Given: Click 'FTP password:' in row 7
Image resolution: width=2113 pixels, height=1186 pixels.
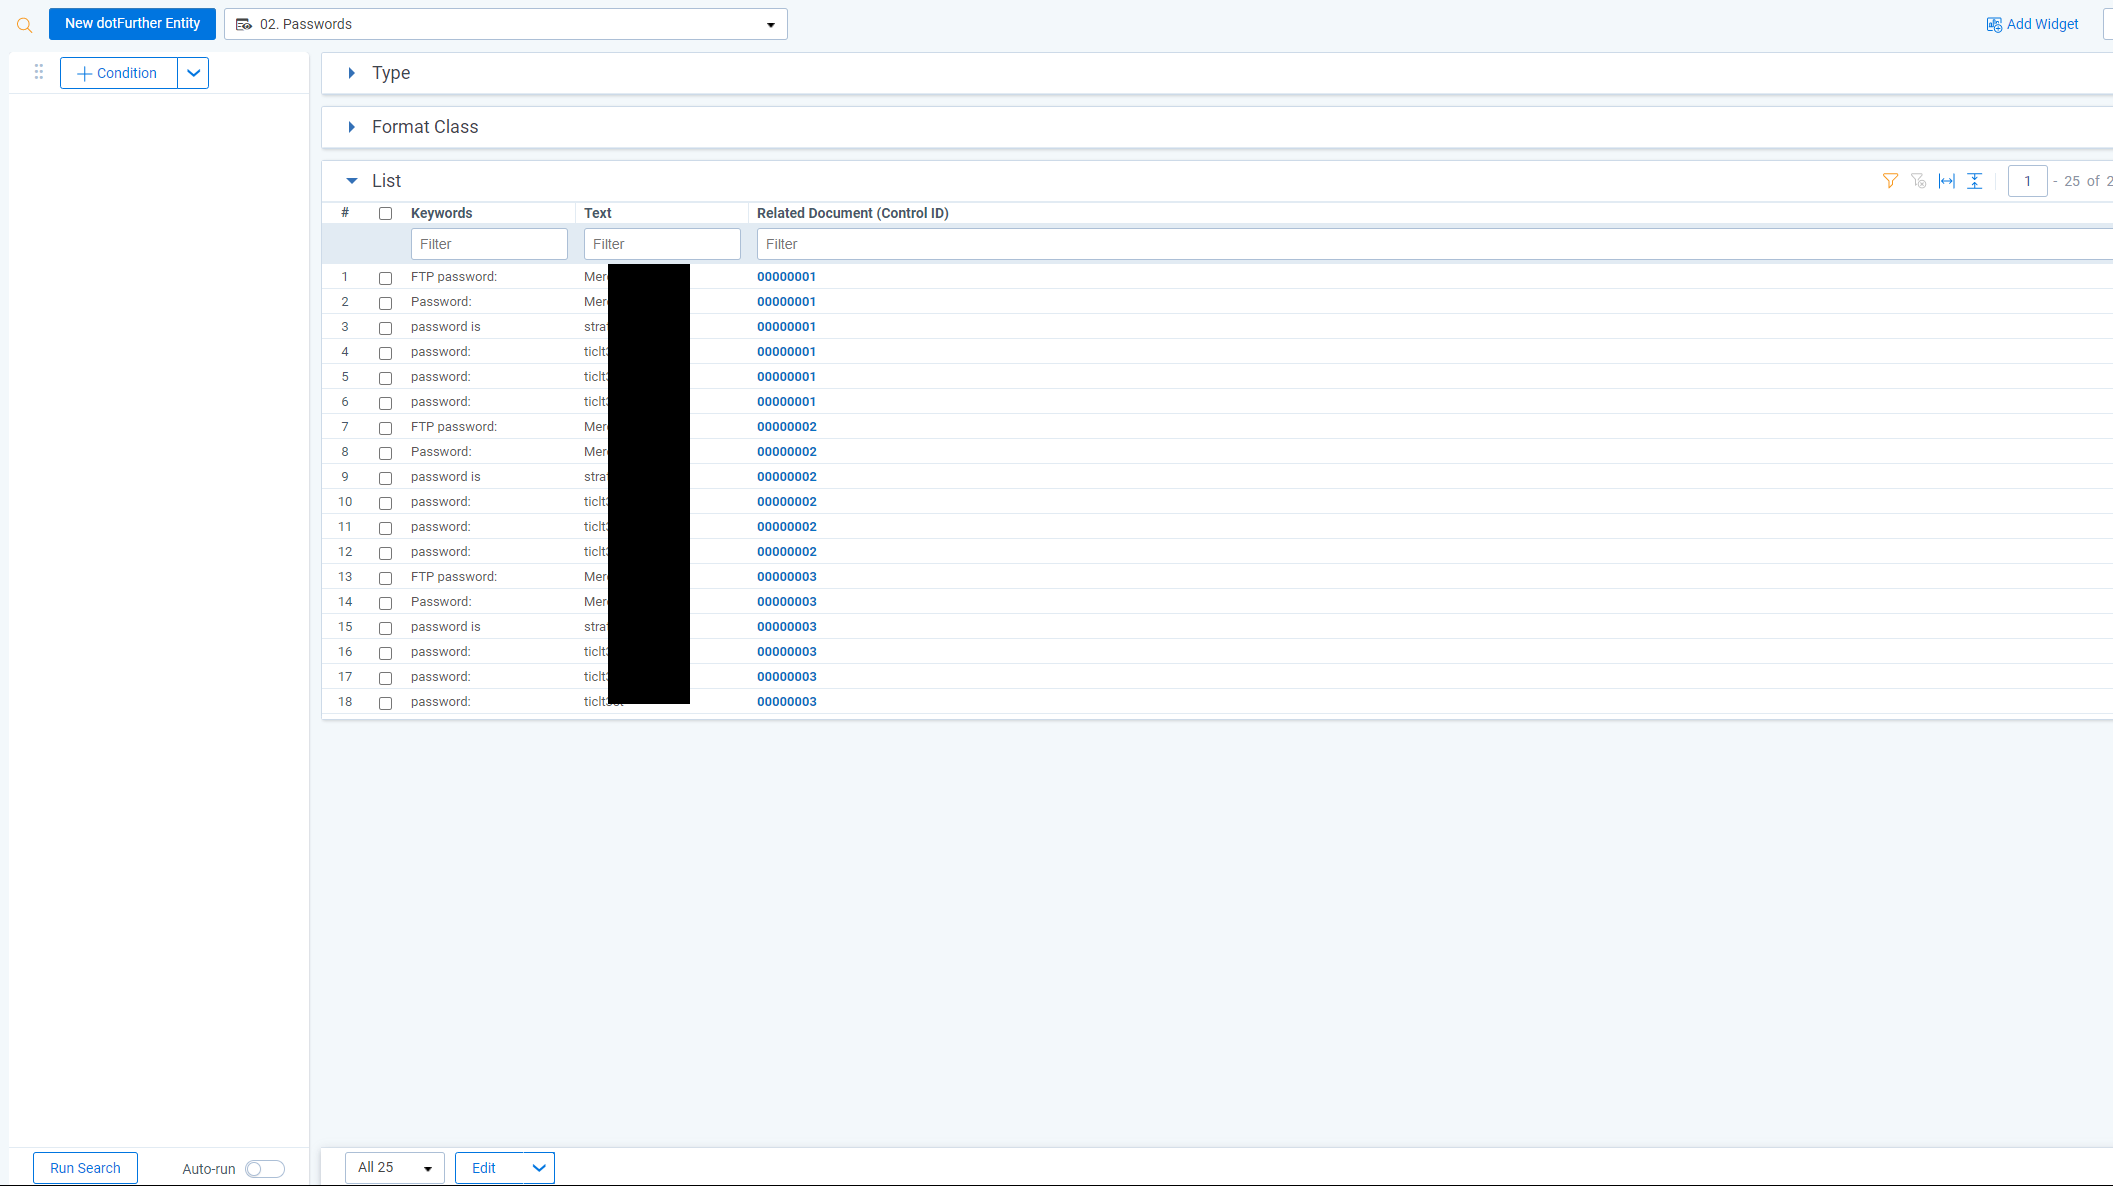Looking at the screenshot, I should (x=453, y=427).
